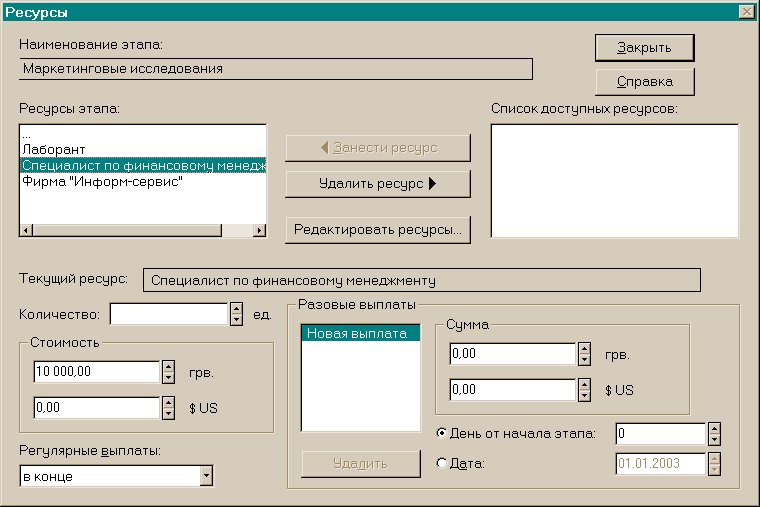
Task: Click Удалить ресурс button
Action: click(378, 184)
